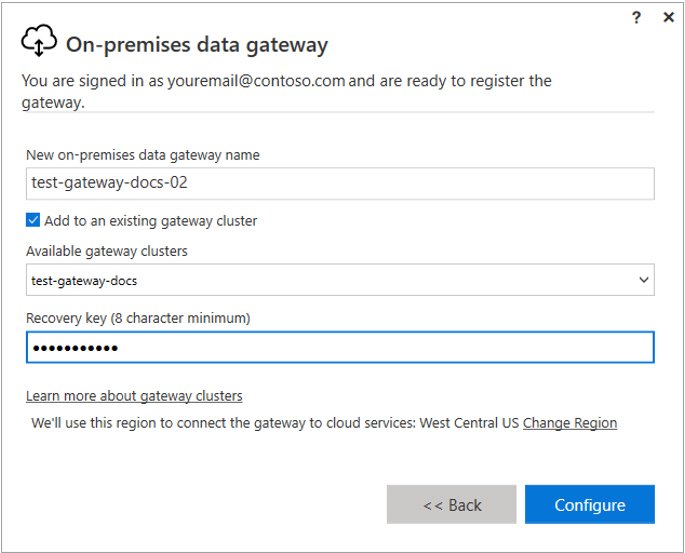
Task: Click the Change Region link
Action: pyautogui.click(x=569, y=423)
